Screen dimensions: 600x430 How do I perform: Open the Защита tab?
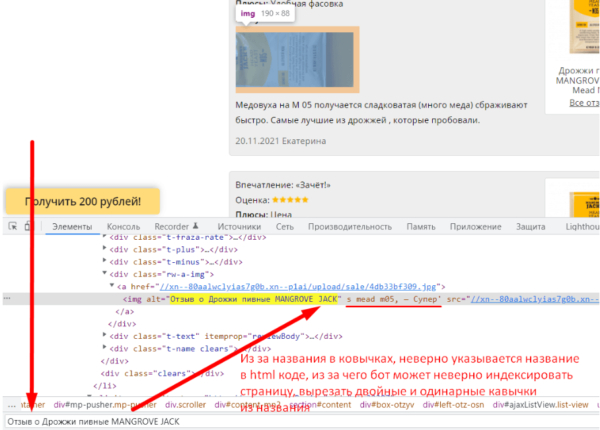point(530,226)
